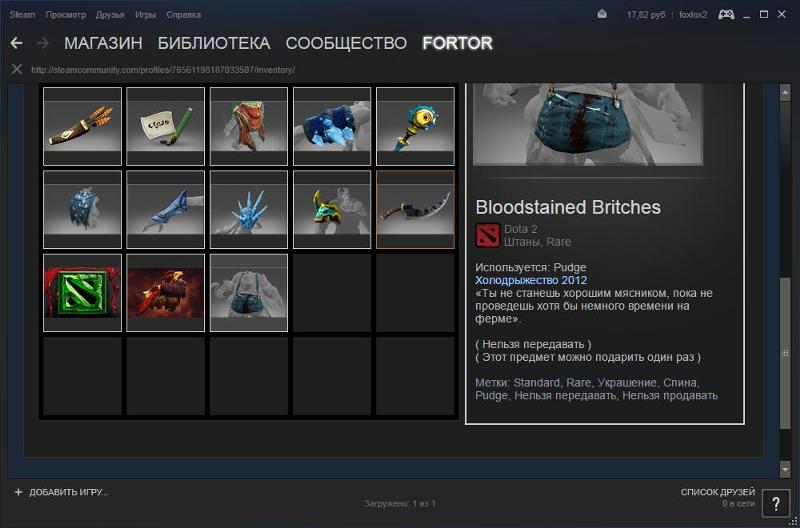This screenshot has height=528, width=800.
Task: Click the Метки tags line
Action: pyautogui.click(x=596, y=389)
